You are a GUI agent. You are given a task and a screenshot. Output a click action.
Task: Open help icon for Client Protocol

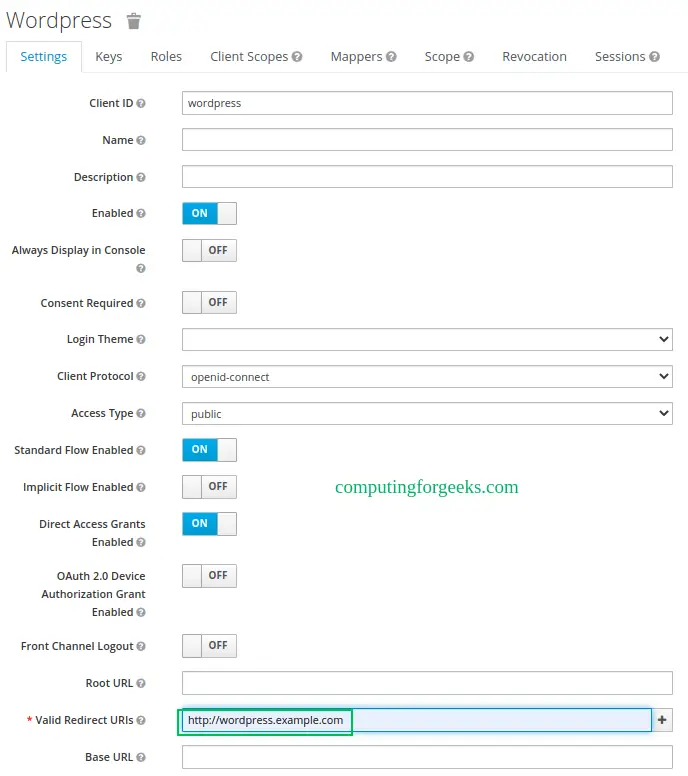[x=141, y=377]
